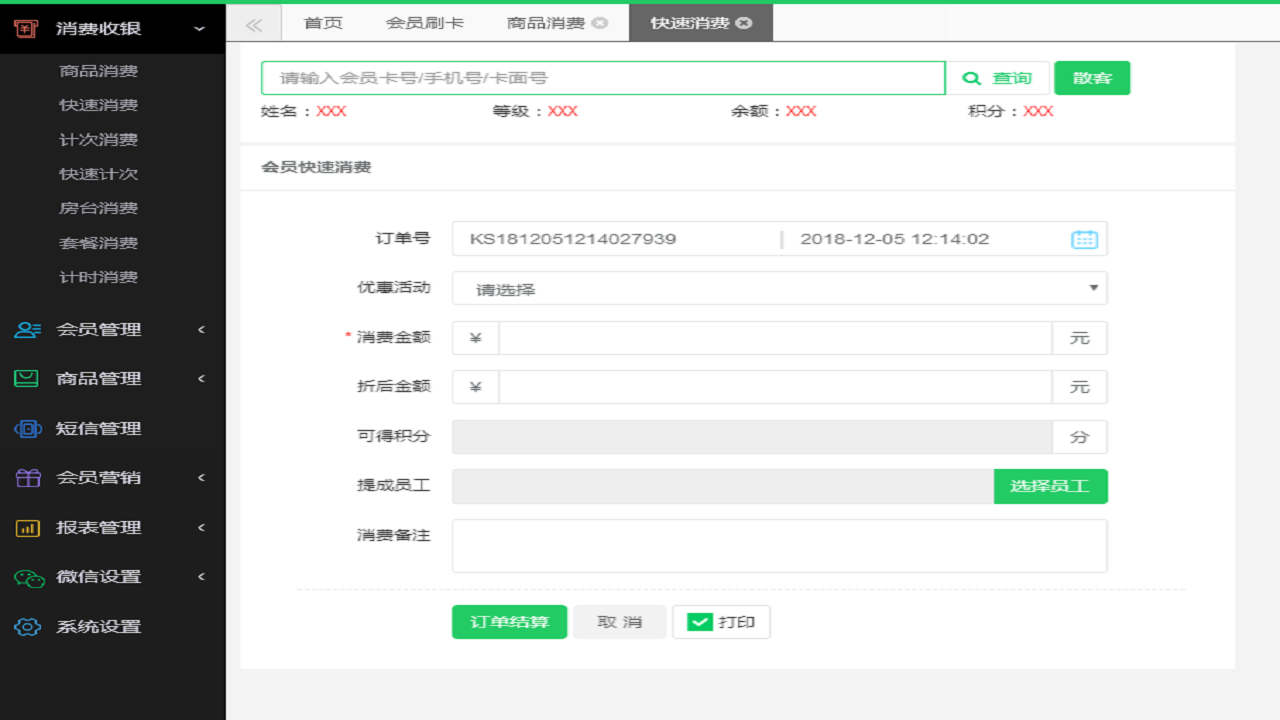Click the 会员管理 member management icon

point(28,329)
